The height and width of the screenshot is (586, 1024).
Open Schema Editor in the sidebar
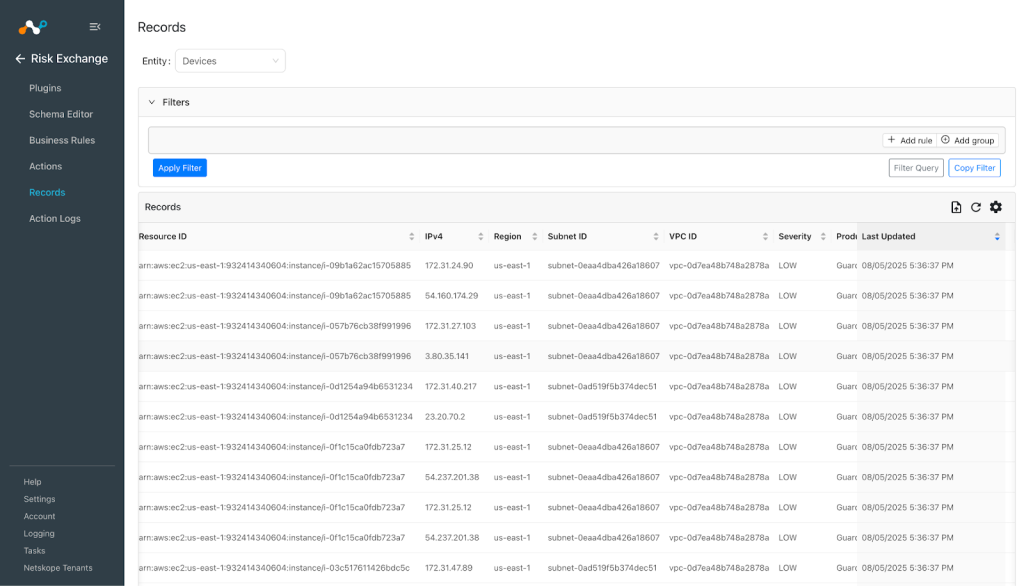click(x=61, y=114)
